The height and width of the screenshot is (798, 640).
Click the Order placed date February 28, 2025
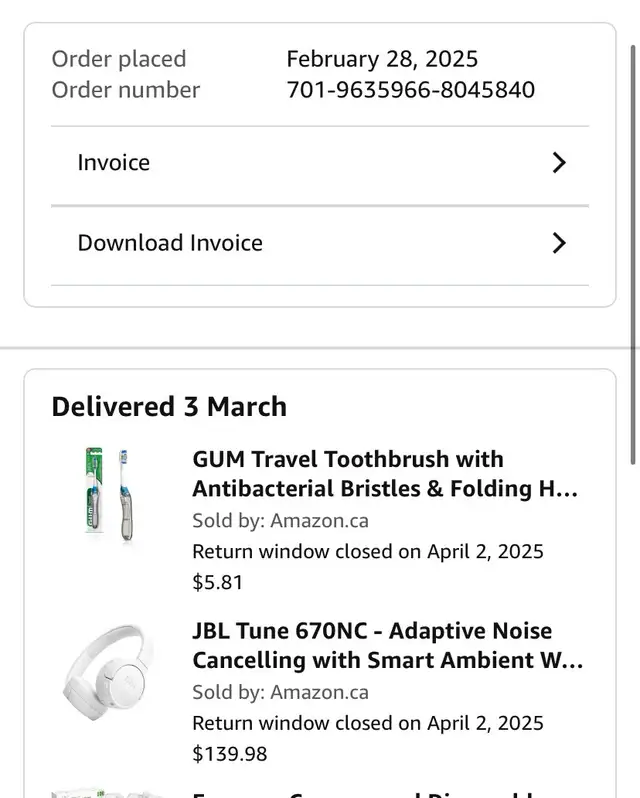[382, 59]
